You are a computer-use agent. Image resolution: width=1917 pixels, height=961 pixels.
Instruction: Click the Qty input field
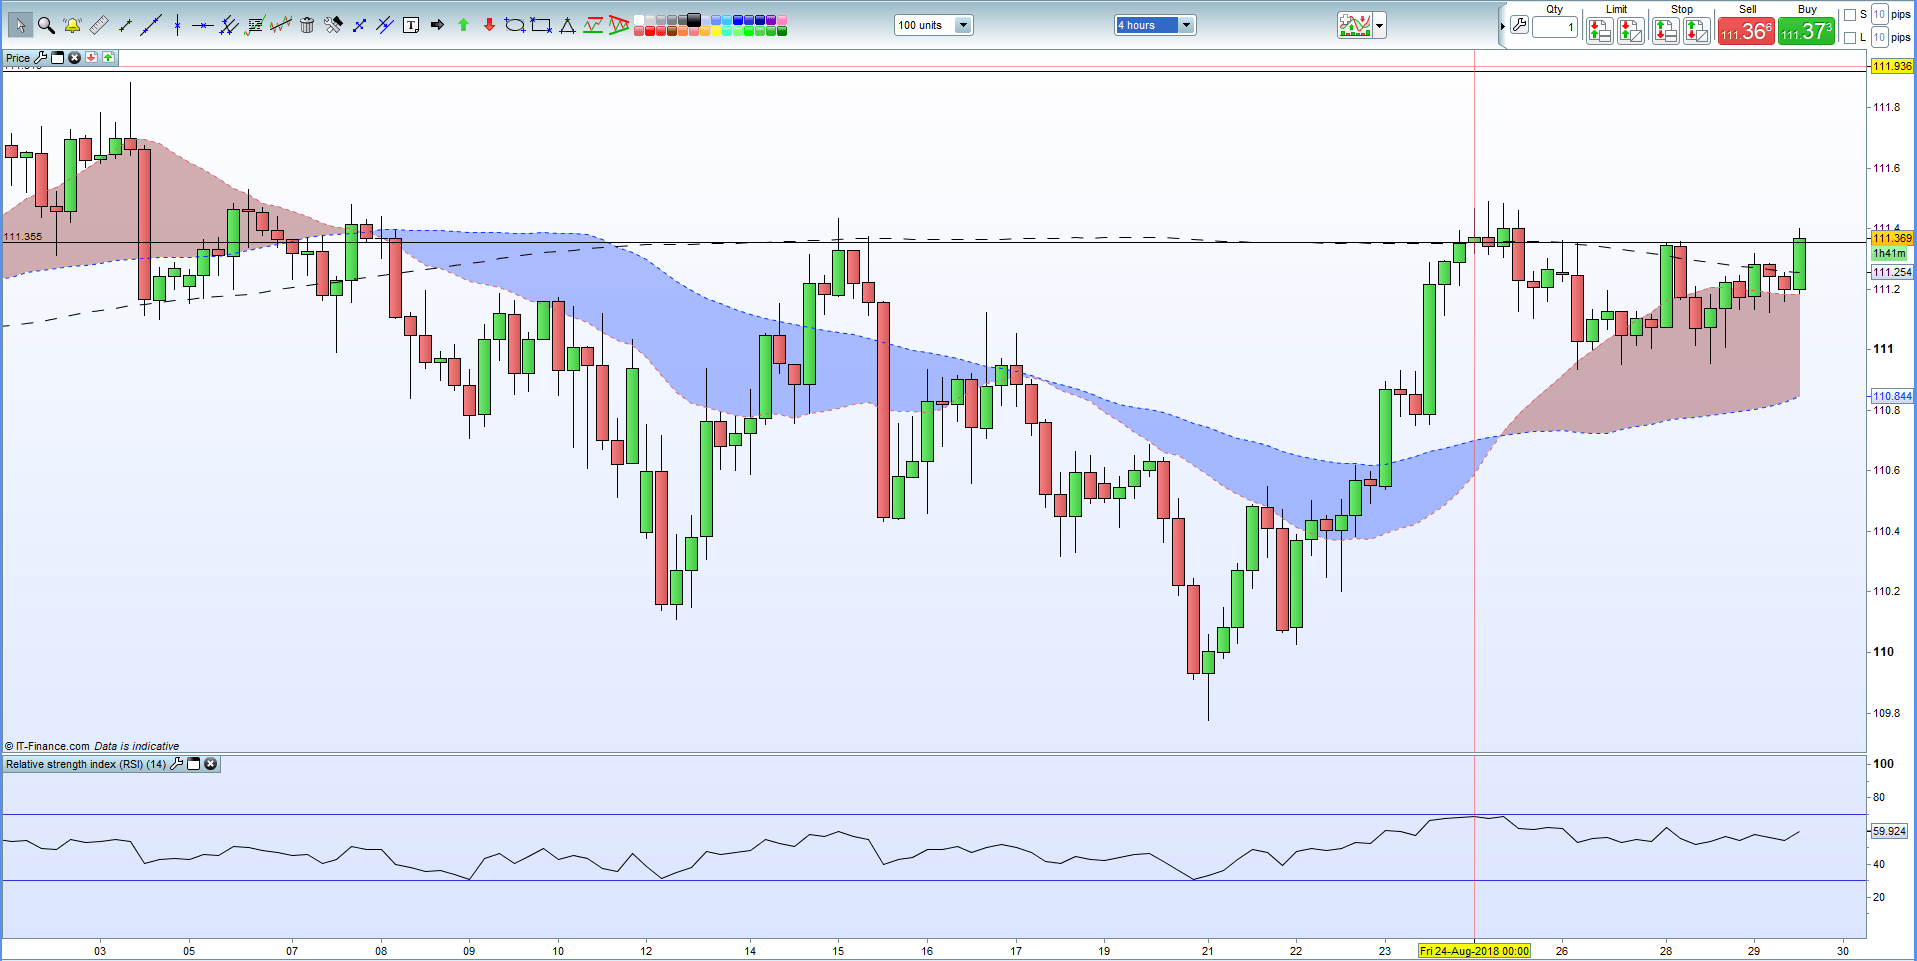(x=1555, y=27)
